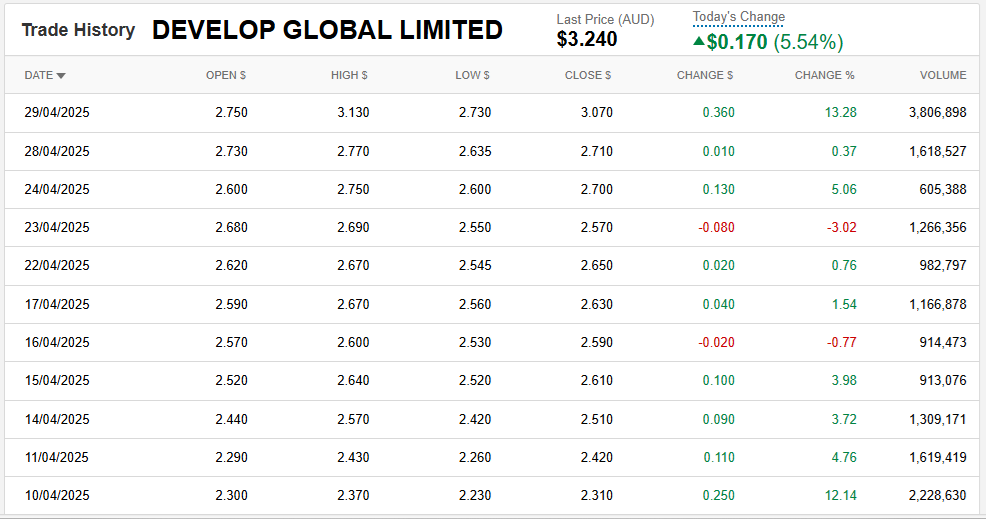This screenshot has height=519, width=986.
Task: Sort by CHANGE % column header
Action: tap(824, 75)
